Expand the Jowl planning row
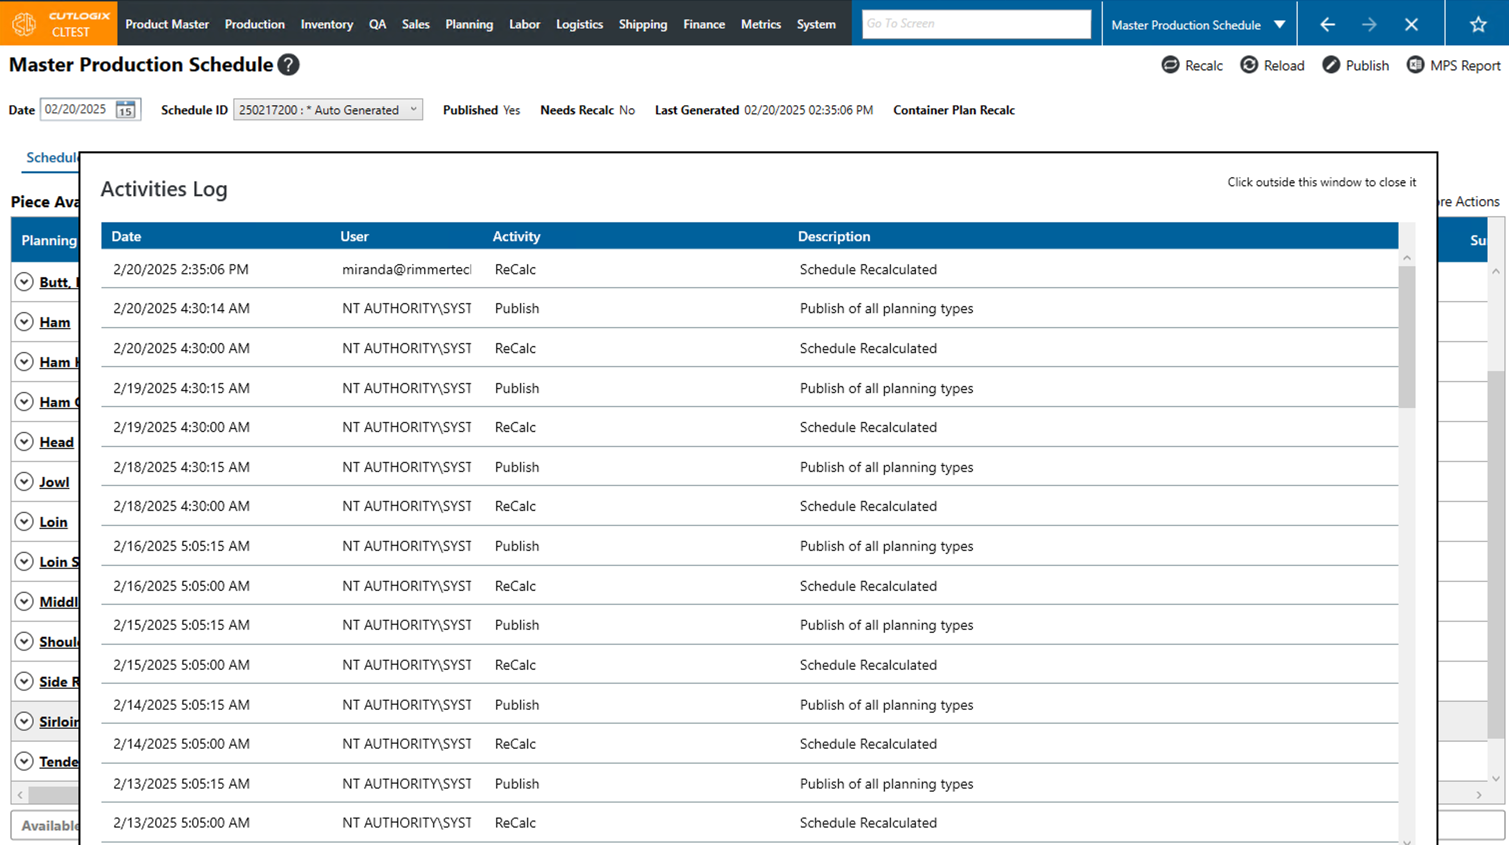This screenshot has height=845, width=1509. point(24,482)
